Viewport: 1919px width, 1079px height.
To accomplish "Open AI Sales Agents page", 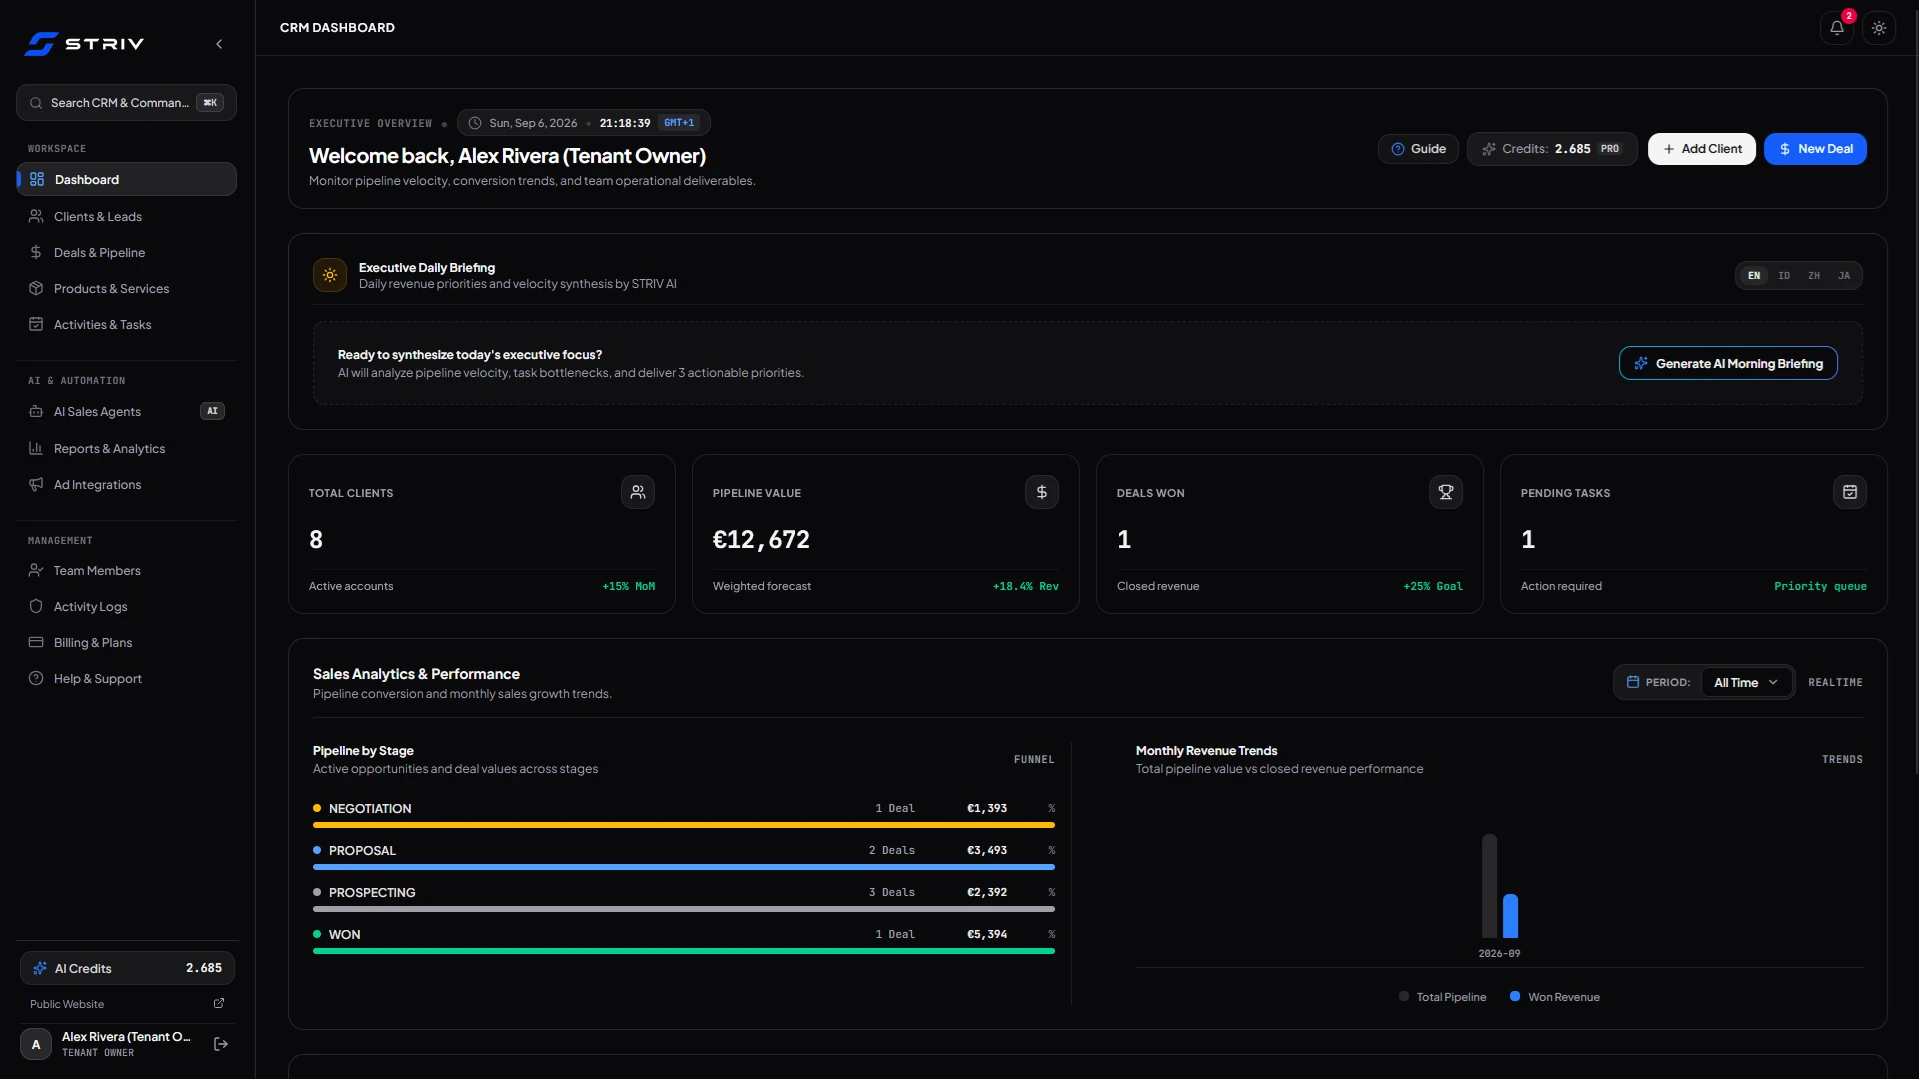I will 126,412.
